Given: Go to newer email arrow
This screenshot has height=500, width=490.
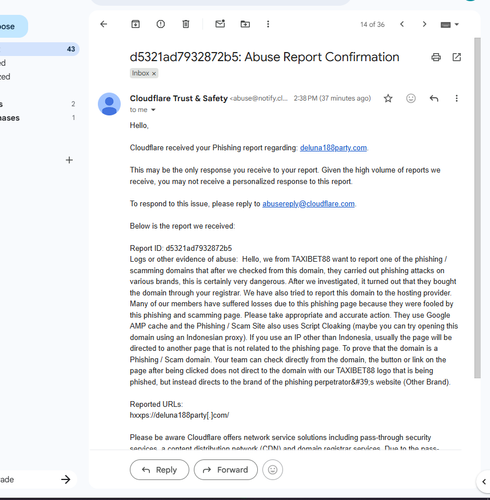Looking at the screenshot, I should click(x=402, y=24).
